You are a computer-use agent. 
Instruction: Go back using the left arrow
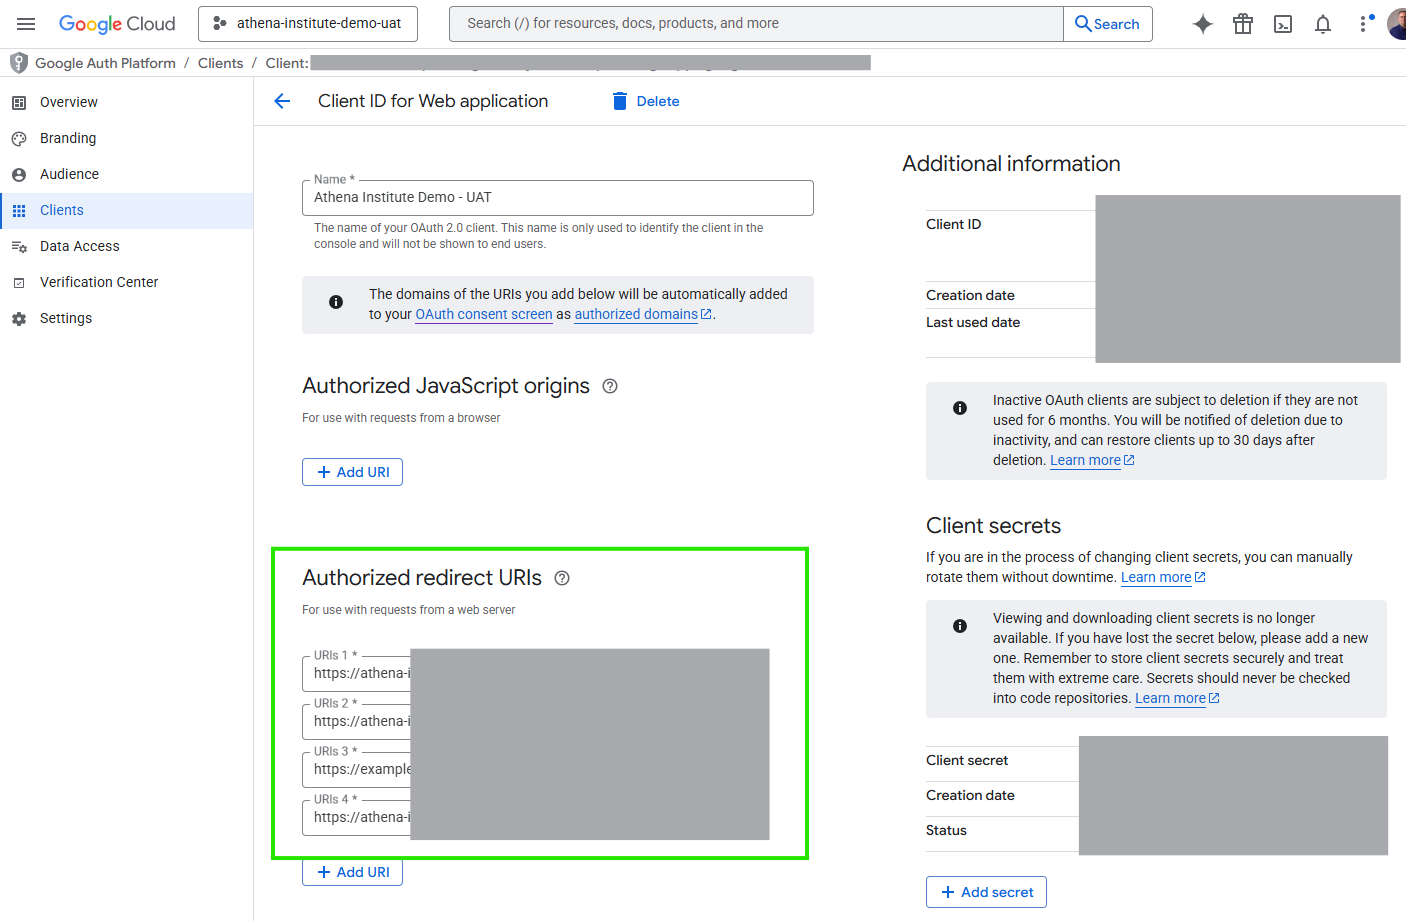282,101
